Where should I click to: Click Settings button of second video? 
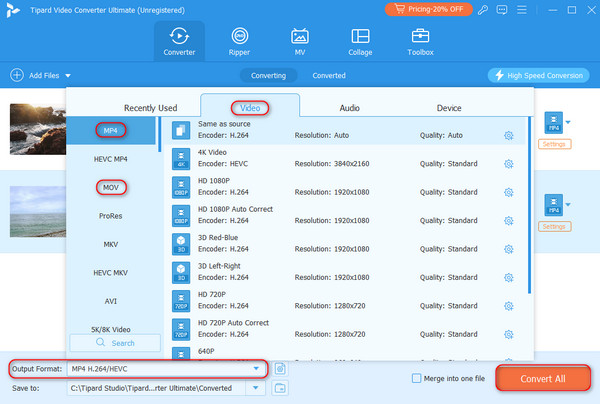click(x=554, y=226)
